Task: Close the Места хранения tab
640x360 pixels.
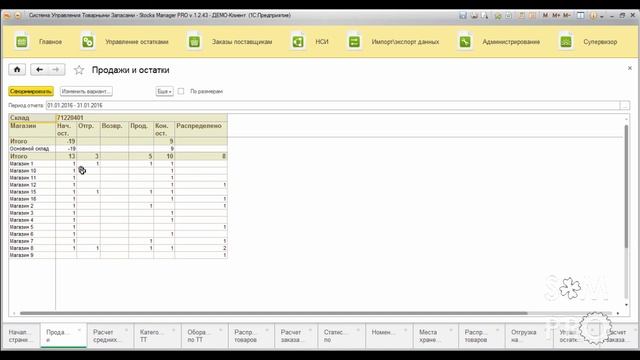Action: (451, 330)
